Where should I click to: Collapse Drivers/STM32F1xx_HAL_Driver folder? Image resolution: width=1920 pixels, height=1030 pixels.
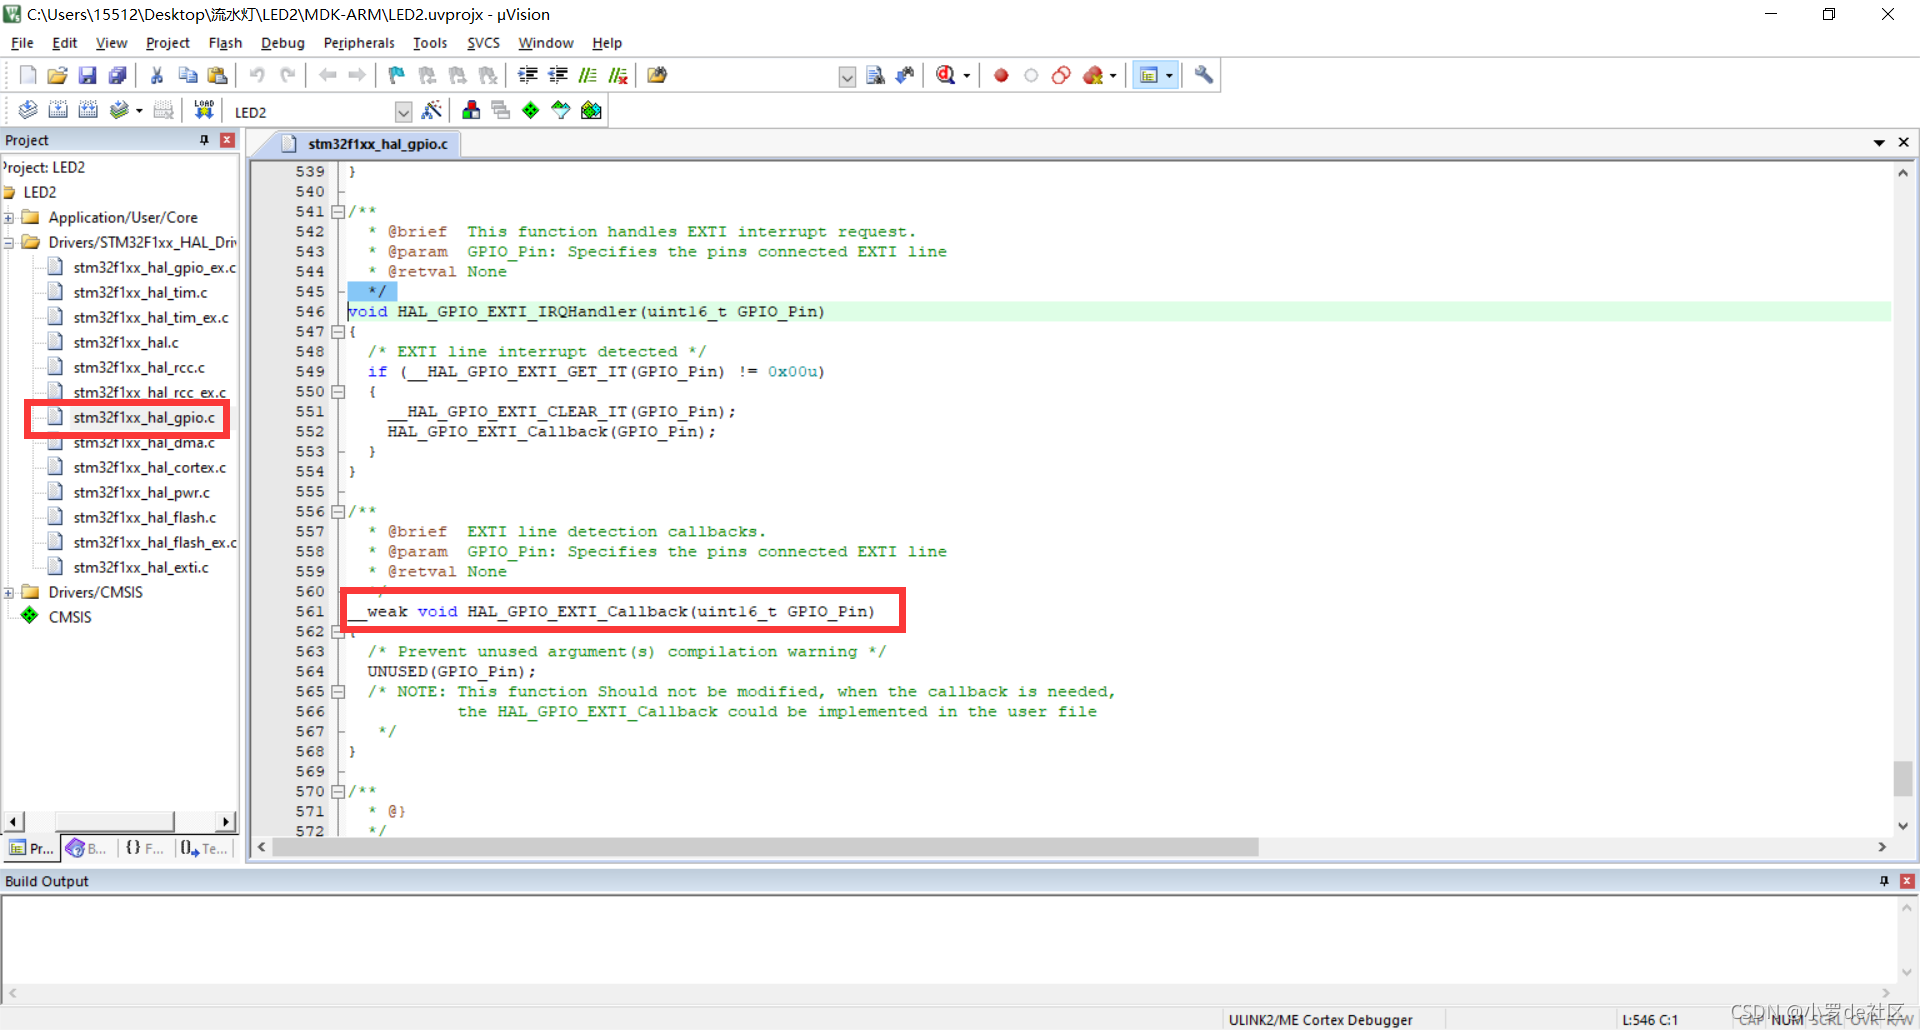(x=9, y=243)
